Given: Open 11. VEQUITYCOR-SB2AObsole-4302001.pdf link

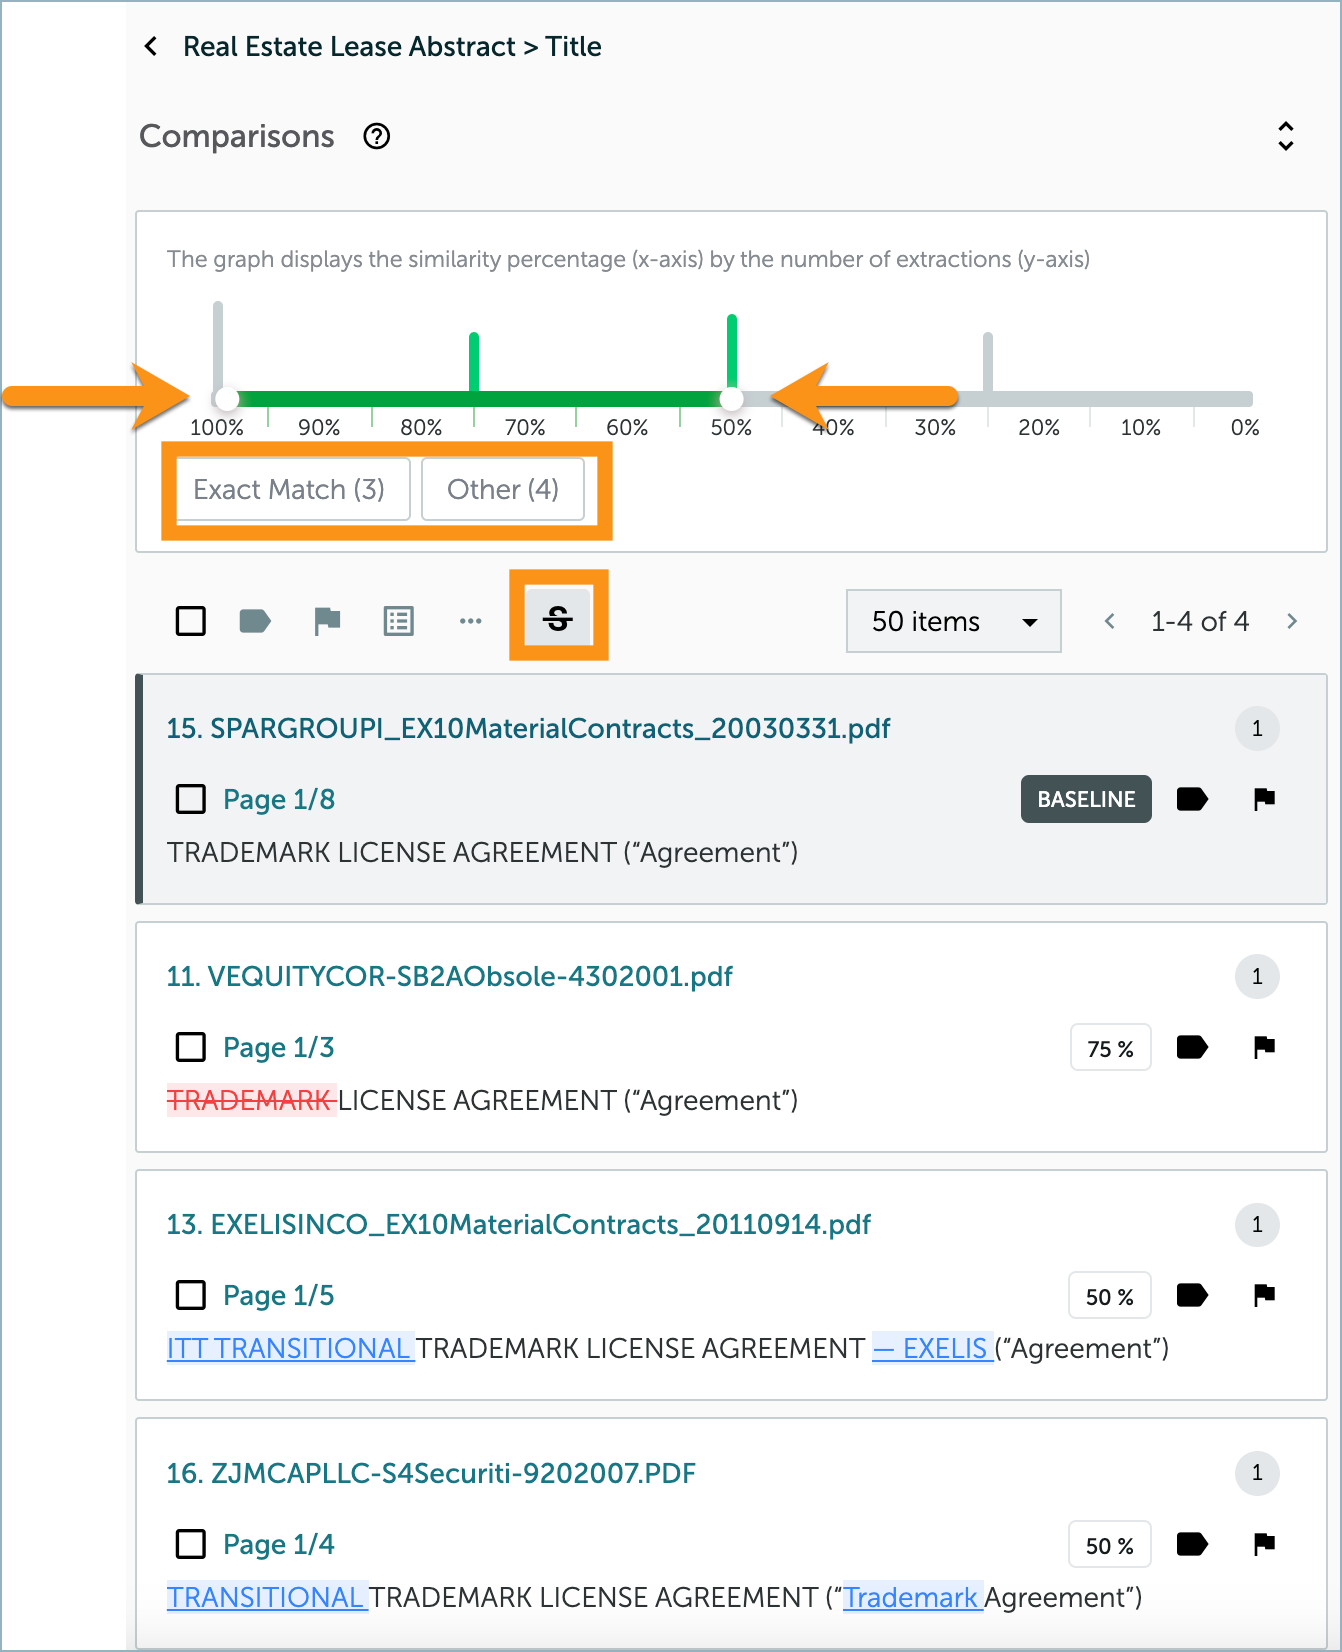Looking at the screenshot, I should tap(449, 976).
